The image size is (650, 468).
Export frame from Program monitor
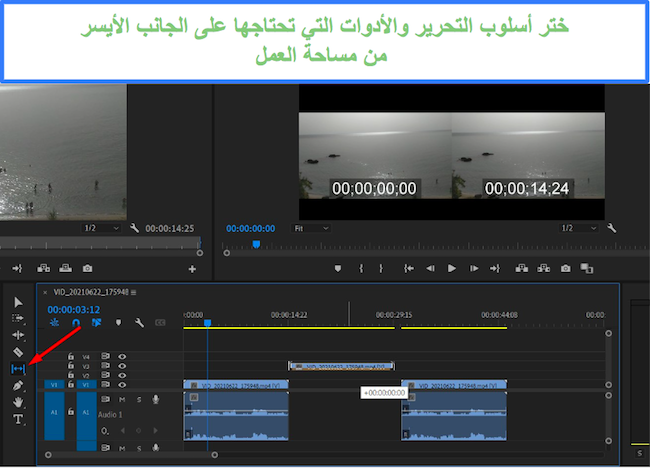[x=565, y=269]
